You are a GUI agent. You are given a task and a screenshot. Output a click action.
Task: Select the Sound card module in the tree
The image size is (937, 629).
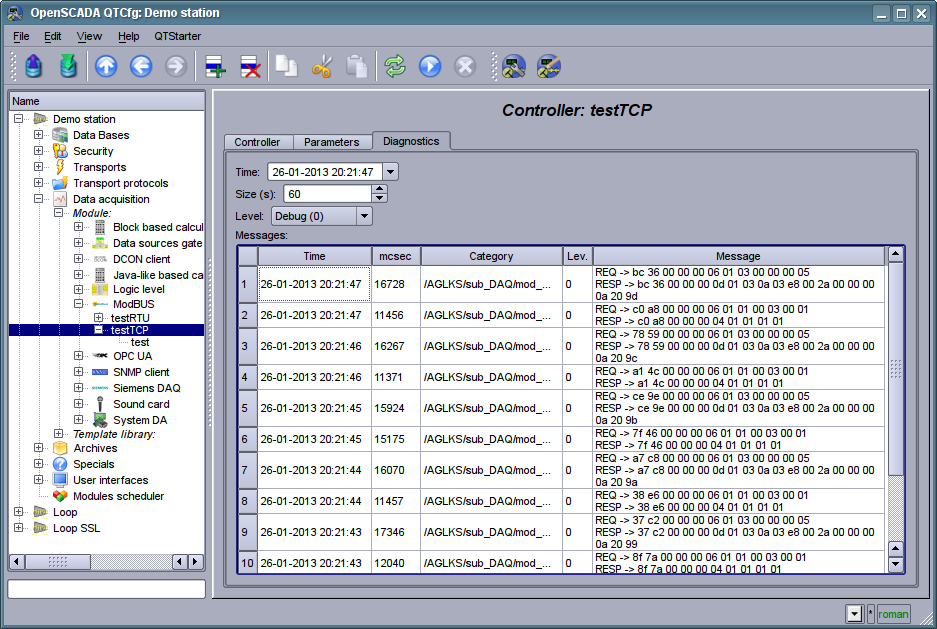click(x=141, y=404)
